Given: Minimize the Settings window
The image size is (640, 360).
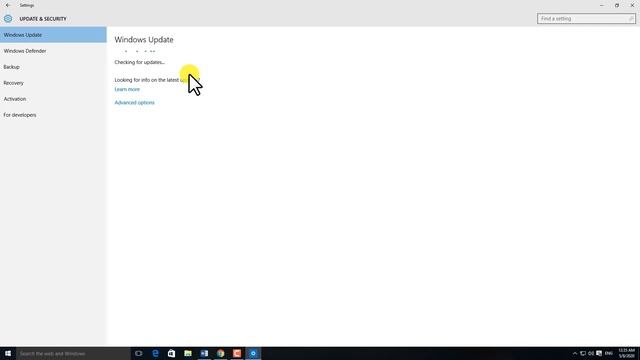Looking at the screenshot, I should (602, 5).
